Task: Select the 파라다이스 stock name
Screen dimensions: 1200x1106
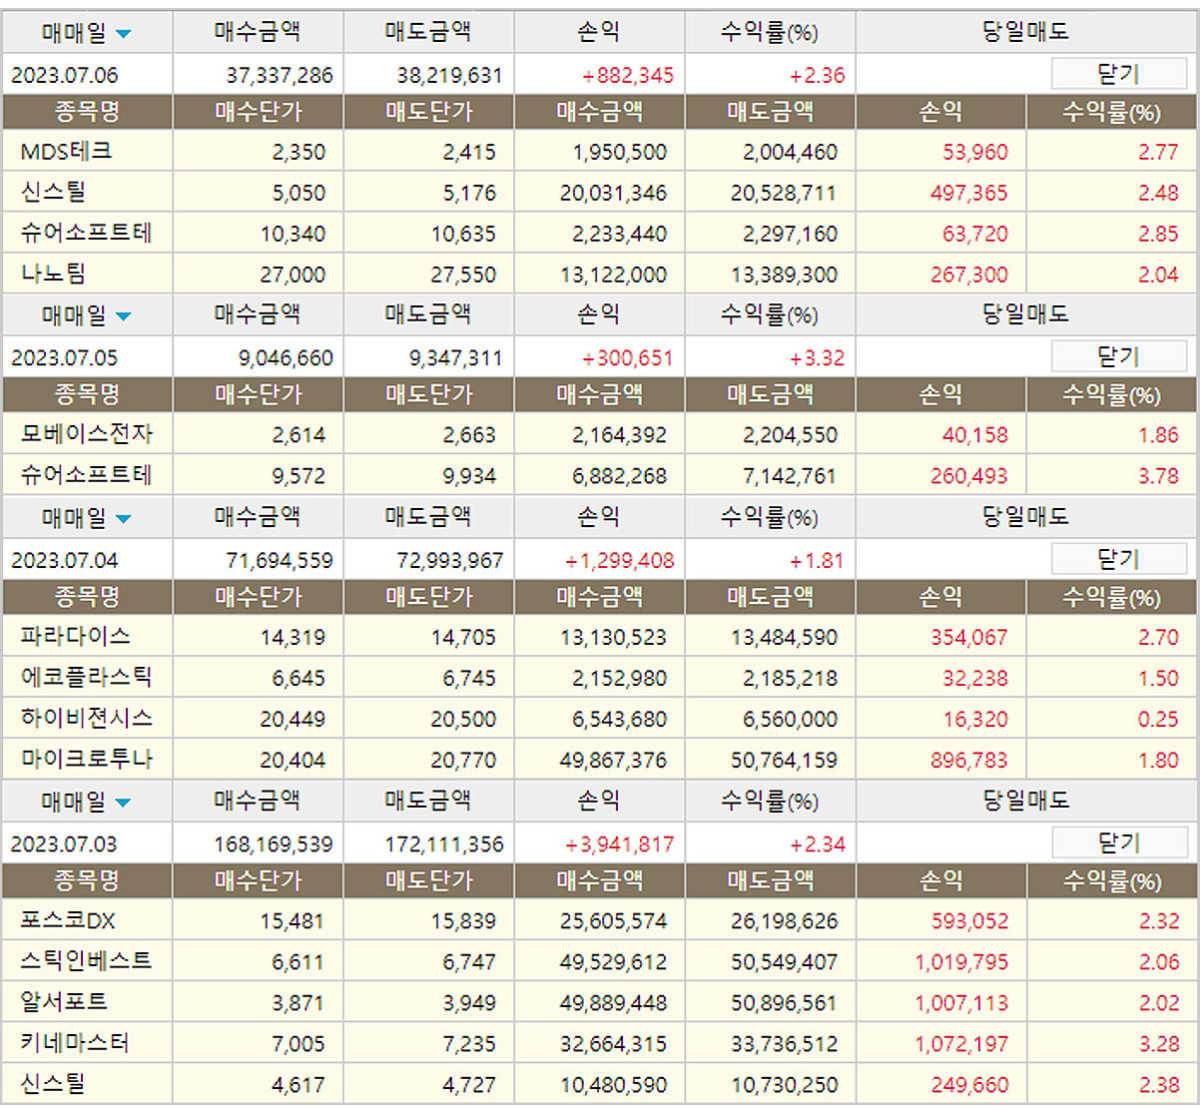Action: click(x=75, y=637)
